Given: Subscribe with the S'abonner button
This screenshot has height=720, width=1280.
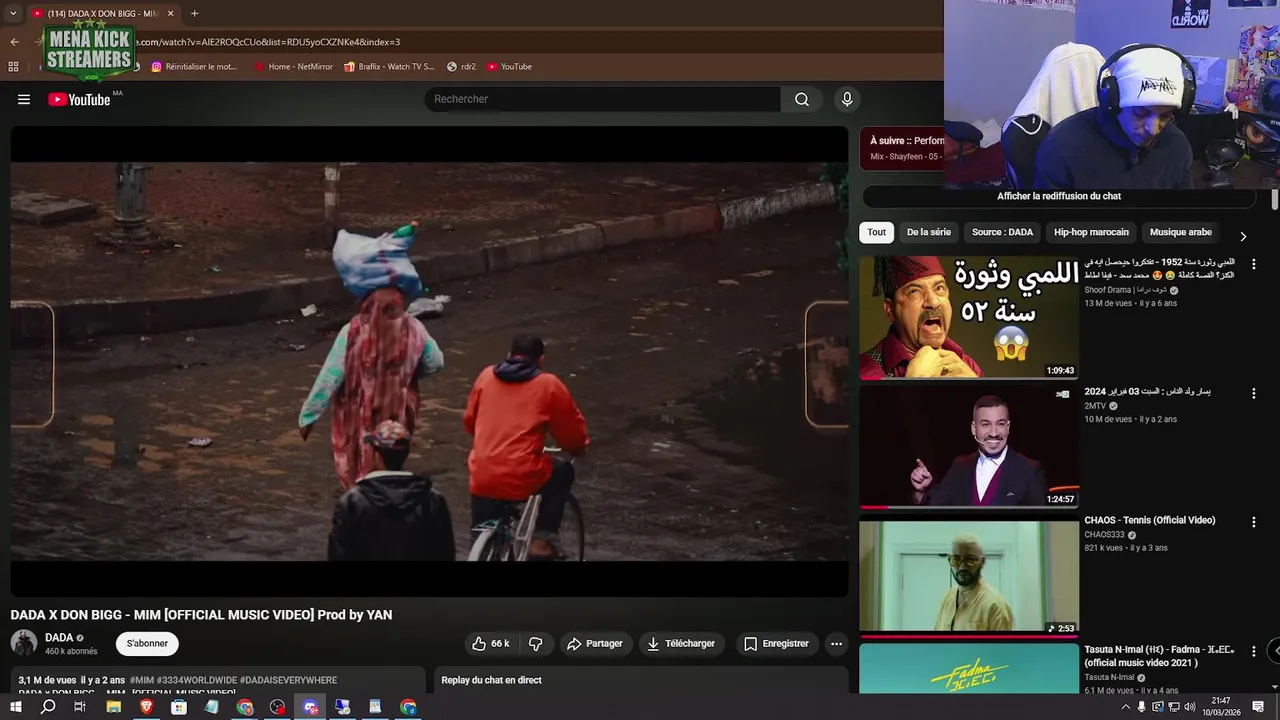Looking at the screenshot, I should click(x=147, y=644).
